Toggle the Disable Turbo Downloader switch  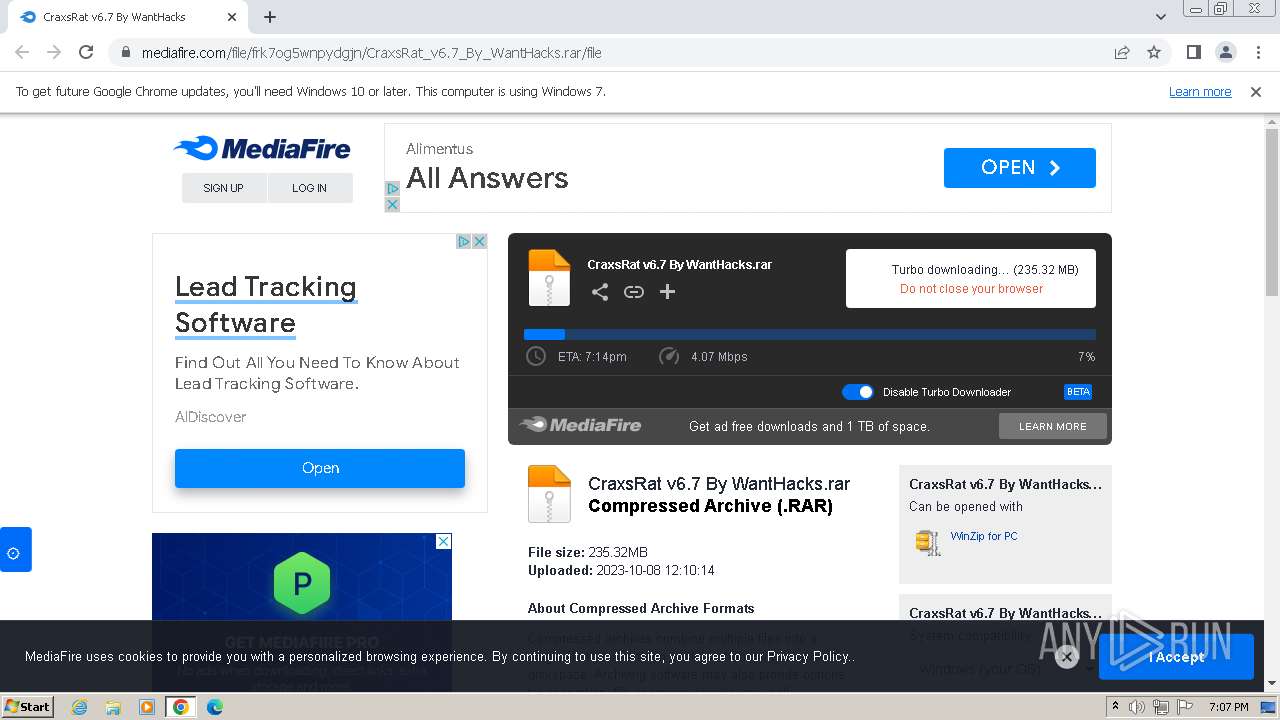(858, 392)
